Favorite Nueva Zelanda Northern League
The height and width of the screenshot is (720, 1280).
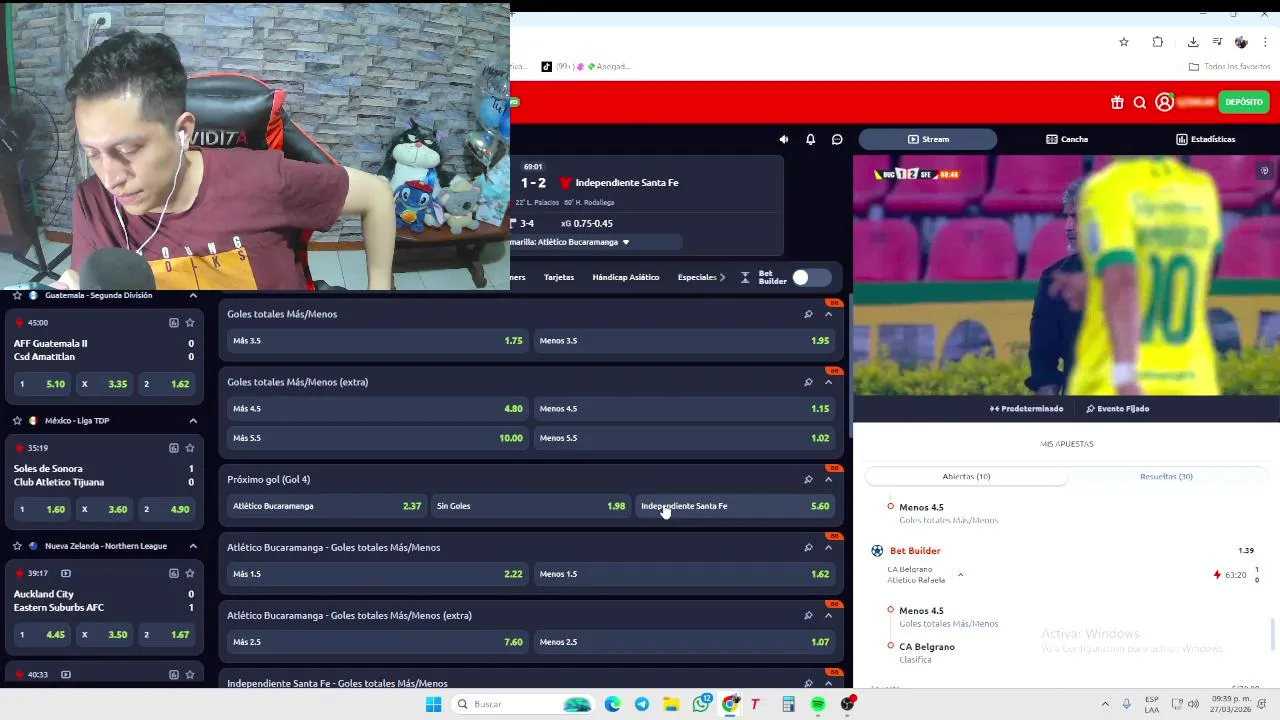click(x=18, y=546)
